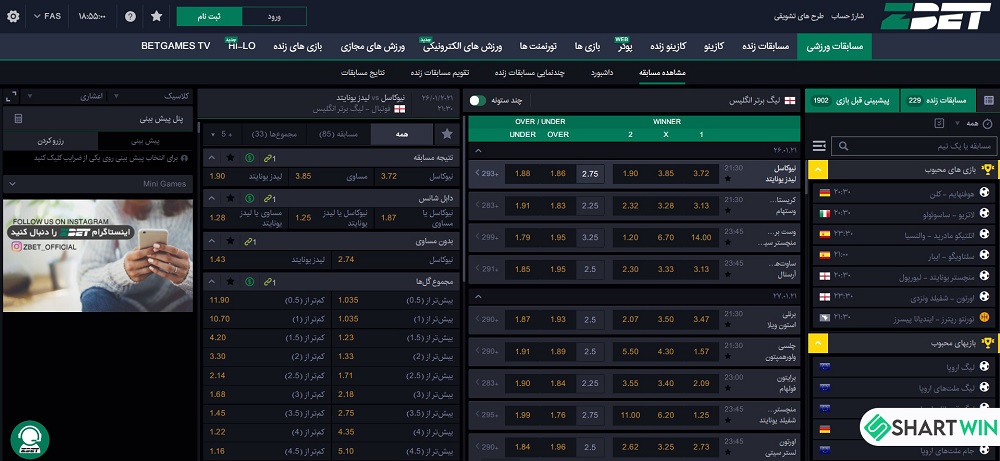
Task: Expand bet slip panel to fullscreen
Action: [11, 97]
